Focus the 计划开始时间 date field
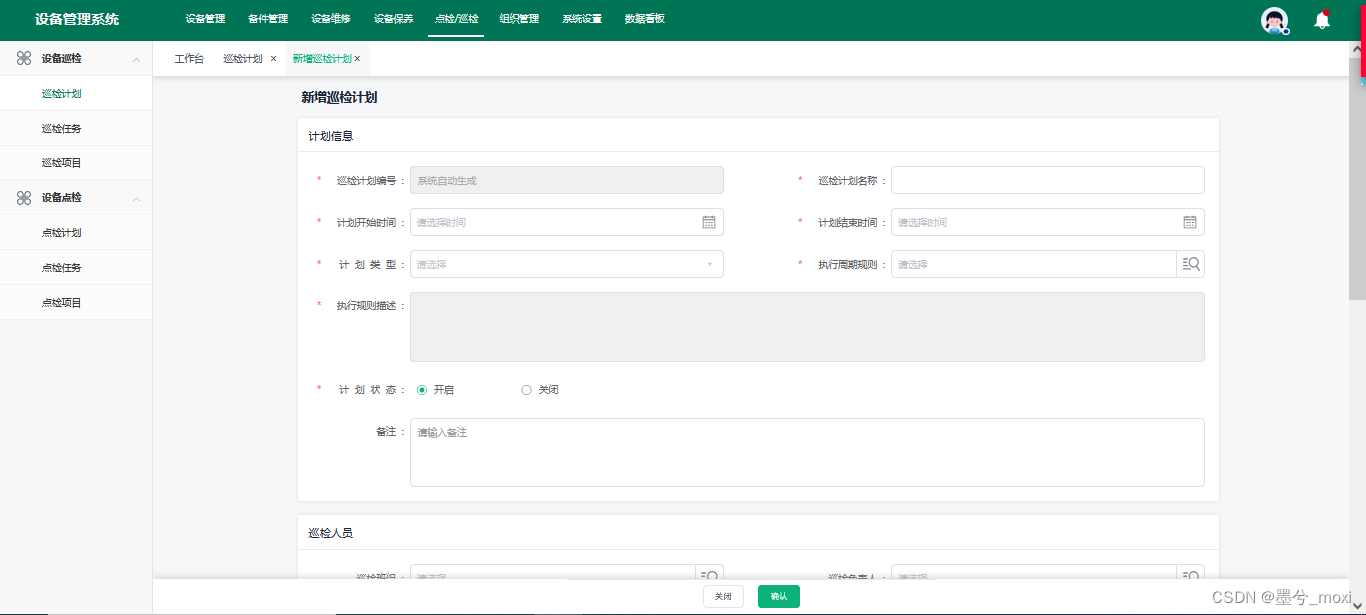 coord(567,222)
